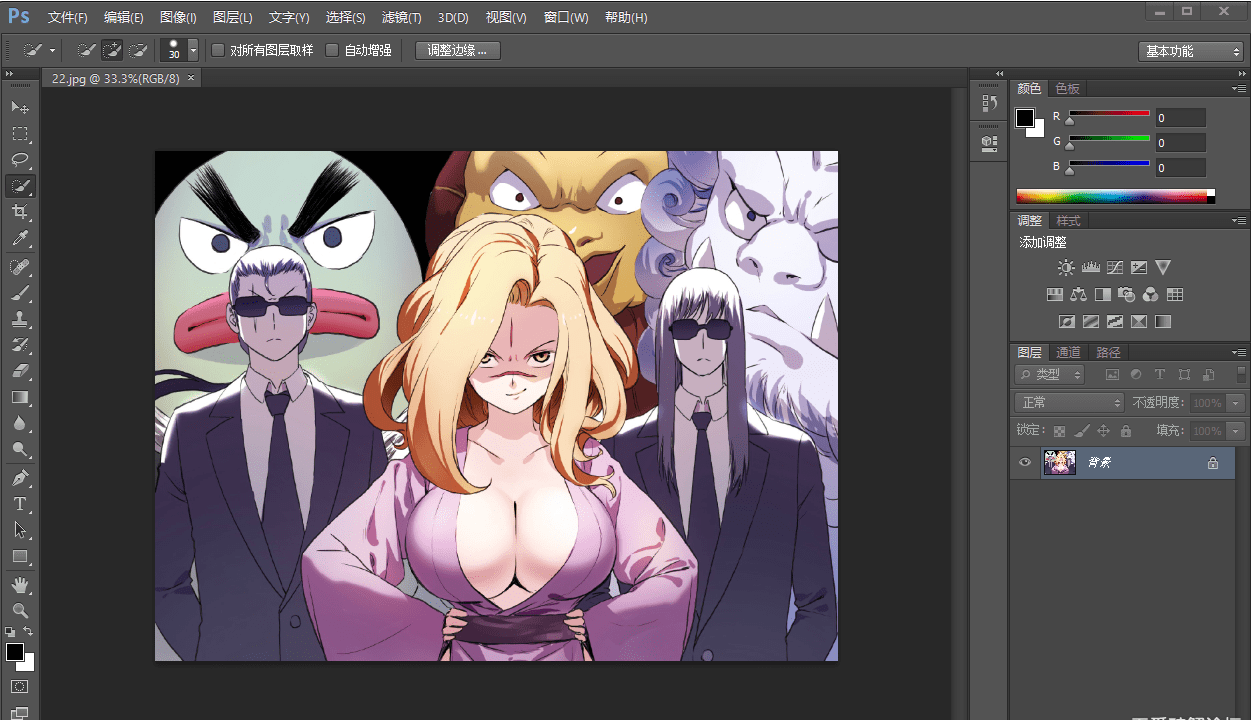The width and height of the screenshot is (1251, 720).
Task: Switch to the 路径 tab
Action: (1108, 352)
